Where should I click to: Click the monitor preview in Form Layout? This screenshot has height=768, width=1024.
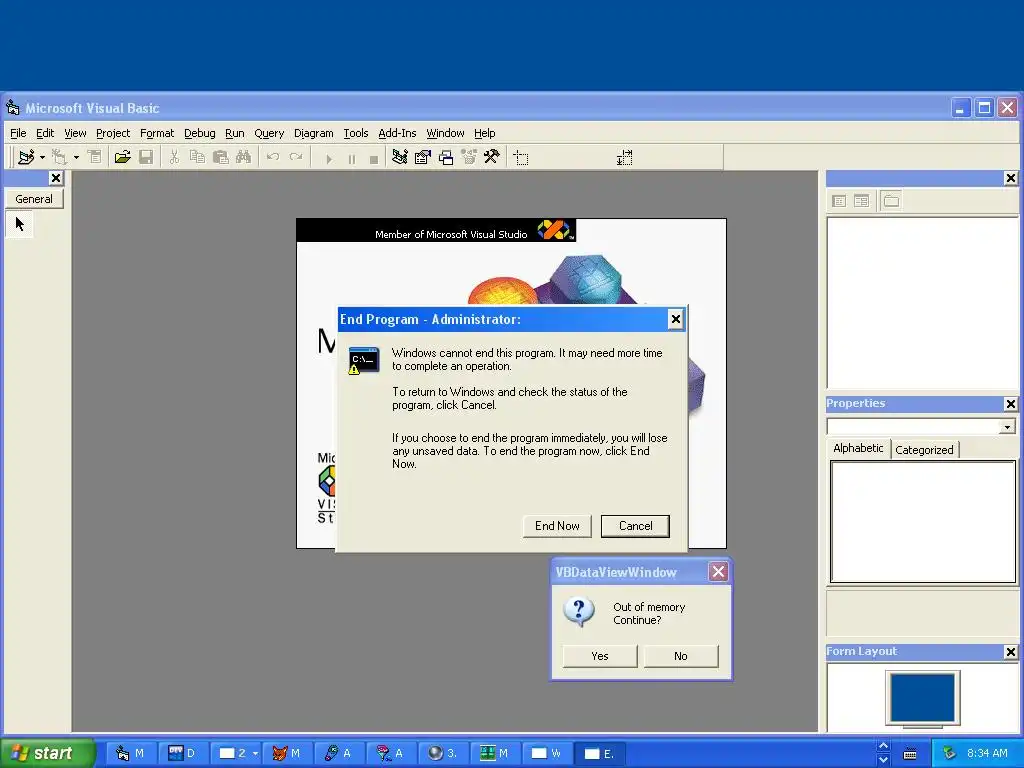(x=923, y=699)
